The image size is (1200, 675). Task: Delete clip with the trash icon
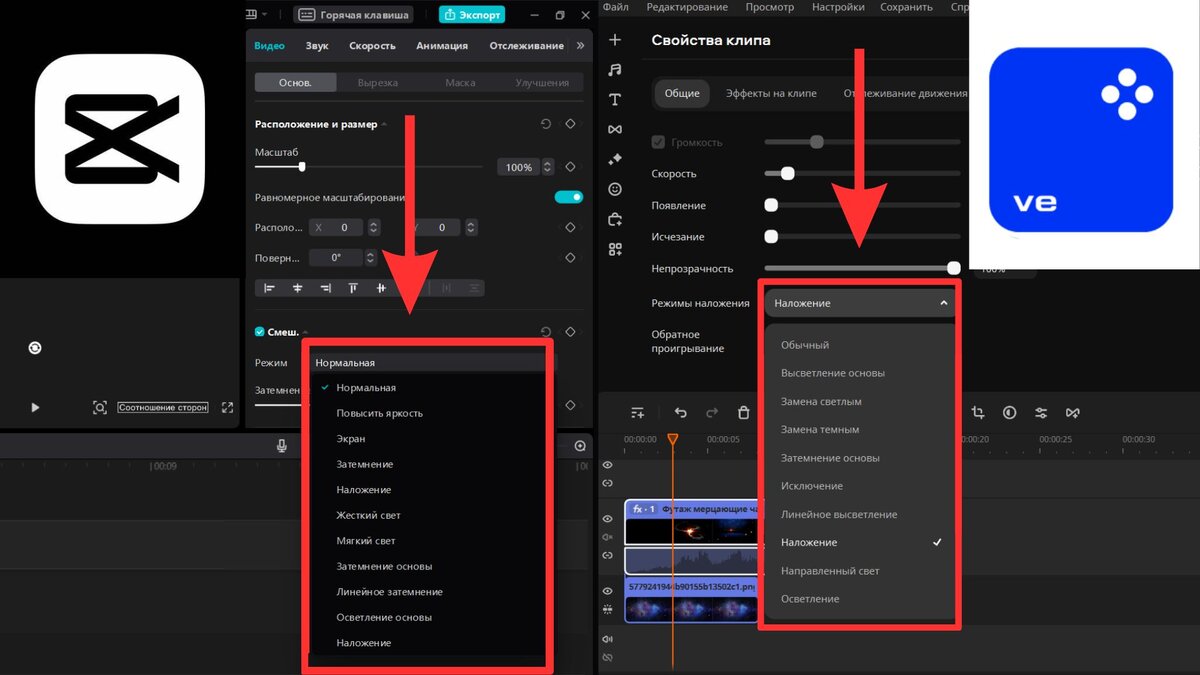(743, 413)
